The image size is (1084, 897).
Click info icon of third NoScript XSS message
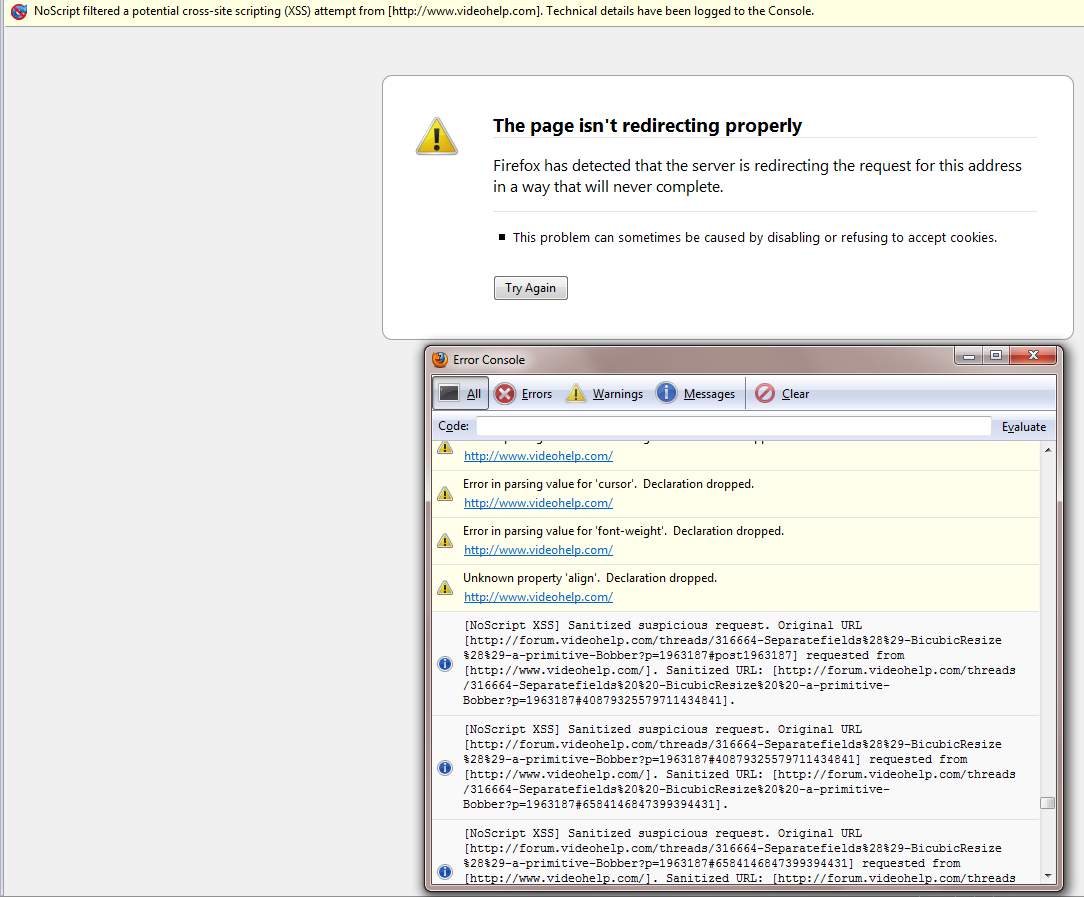[445, 871]
